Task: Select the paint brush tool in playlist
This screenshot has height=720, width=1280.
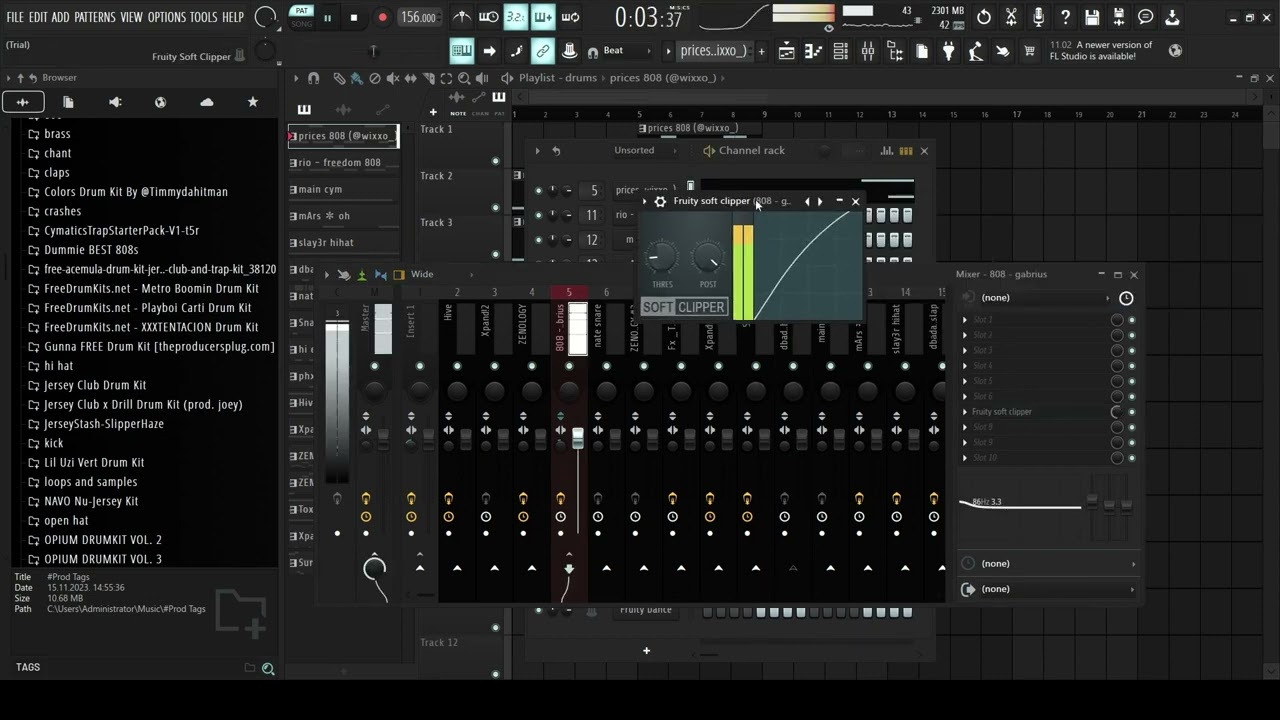Action: 357,78
